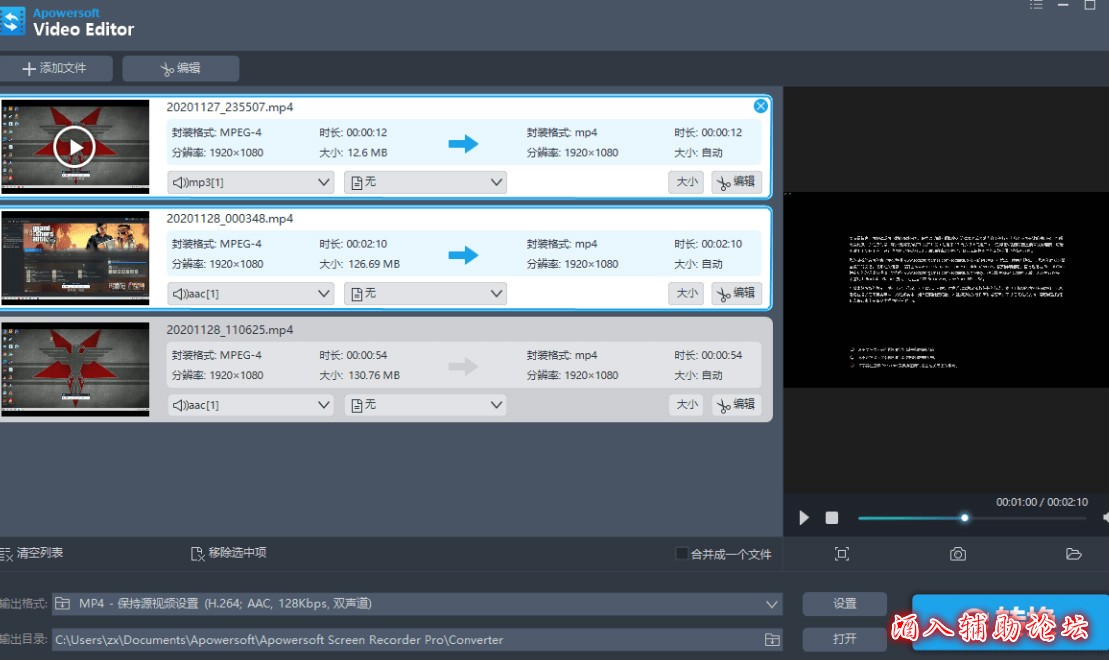
Task: Toggle fullscreen preview icon
Action: click(842, 554)
